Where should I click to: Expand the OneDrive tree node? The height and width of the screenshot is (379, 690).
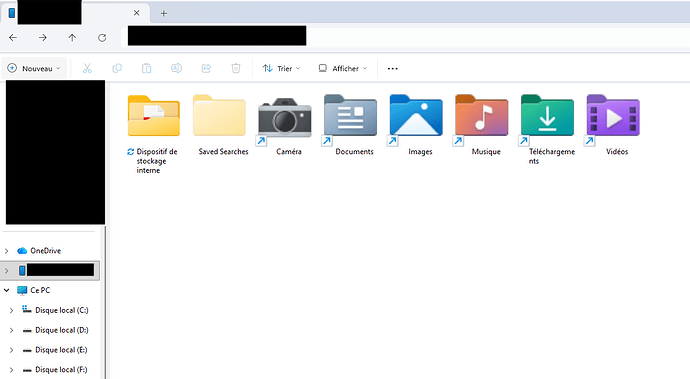point(7,251)
